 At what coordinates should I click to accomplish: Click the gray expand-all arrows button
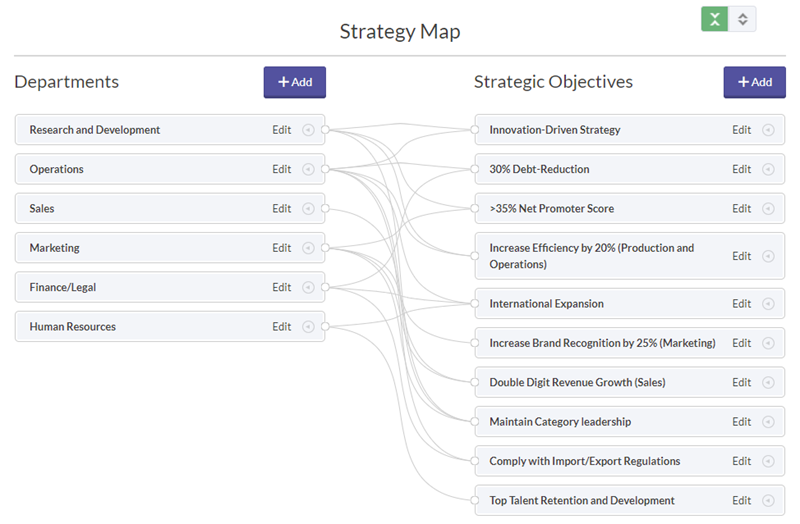click(742, 19)
